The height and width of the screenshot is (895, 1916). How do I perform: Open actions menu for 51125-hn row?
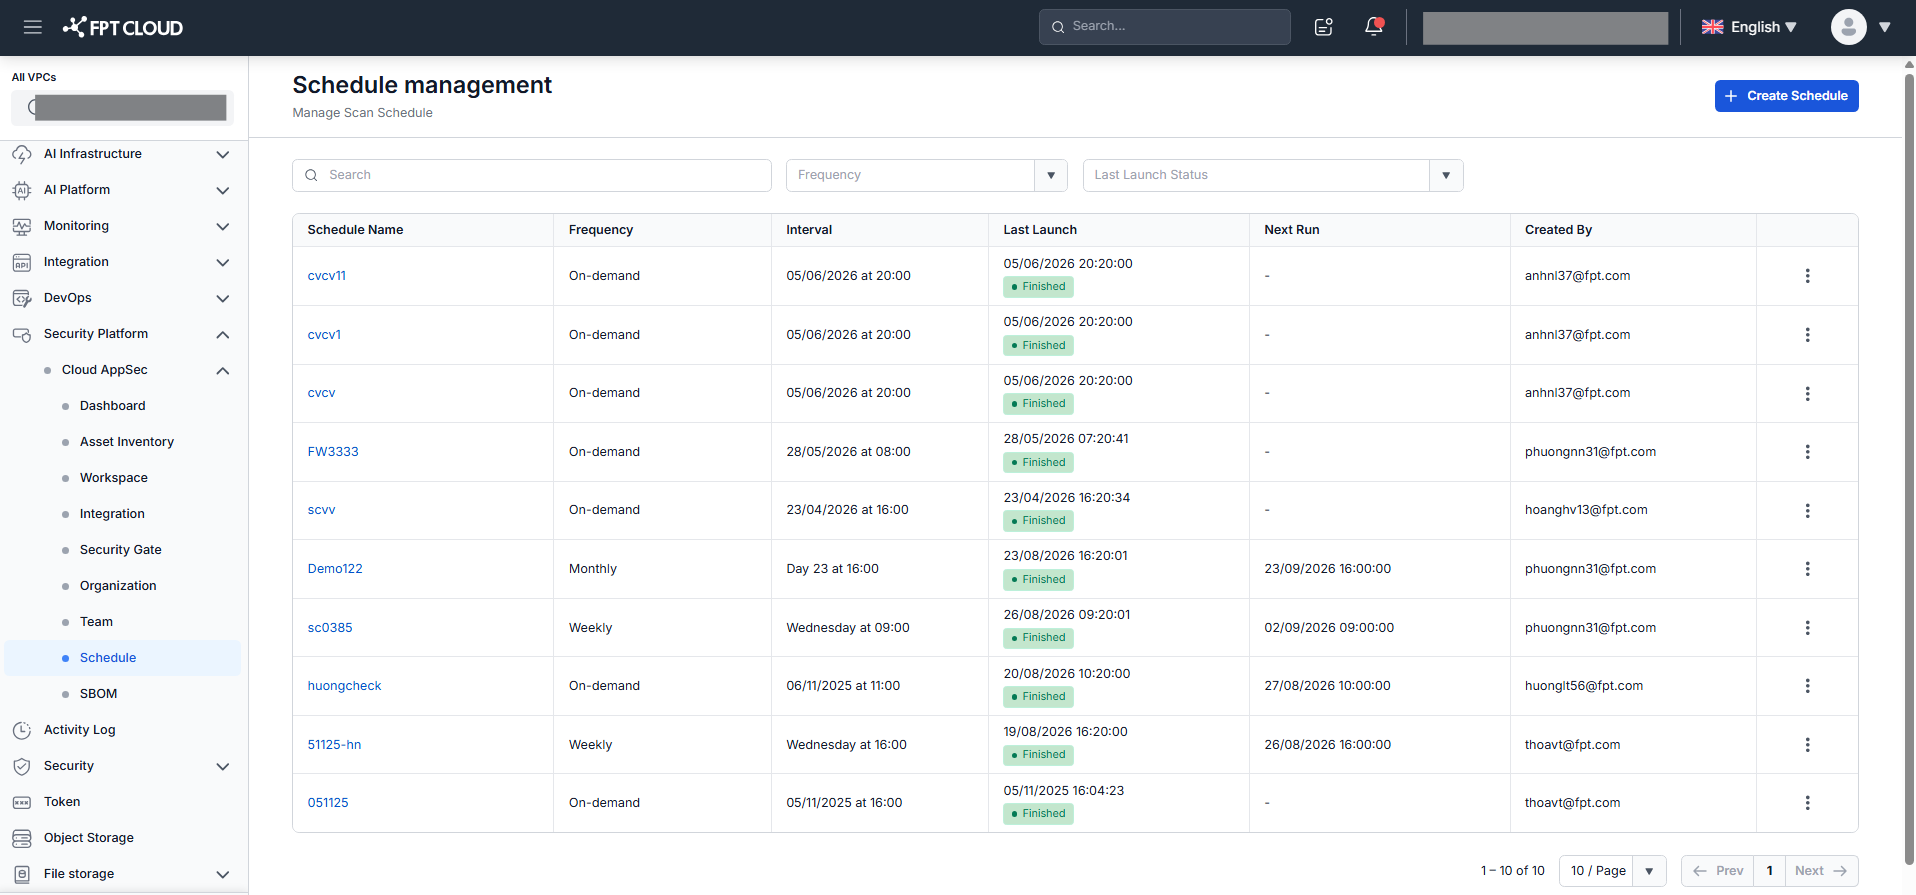coord(1807,745)
